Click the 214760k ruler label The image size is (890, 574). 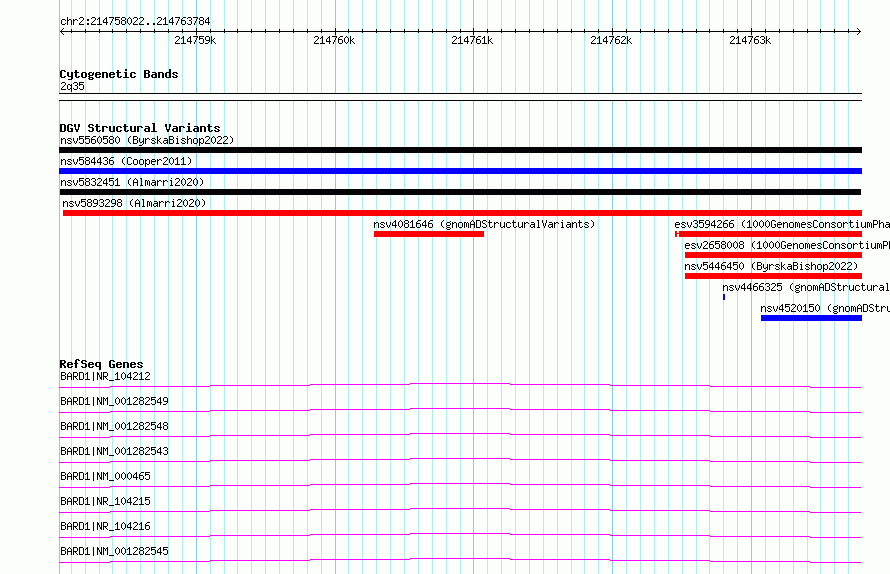point(334,40)
